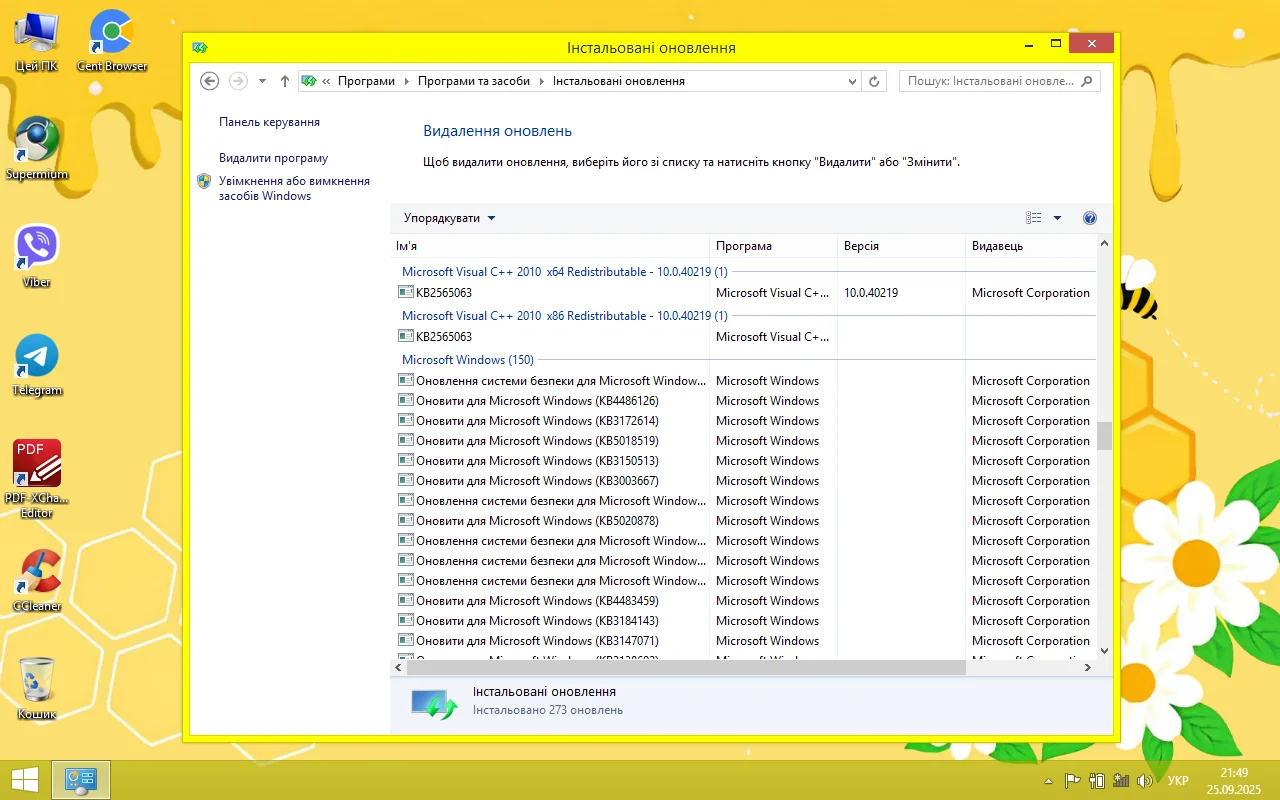Refresh the Installed Updates list
1280x800 pixels.
874,81
